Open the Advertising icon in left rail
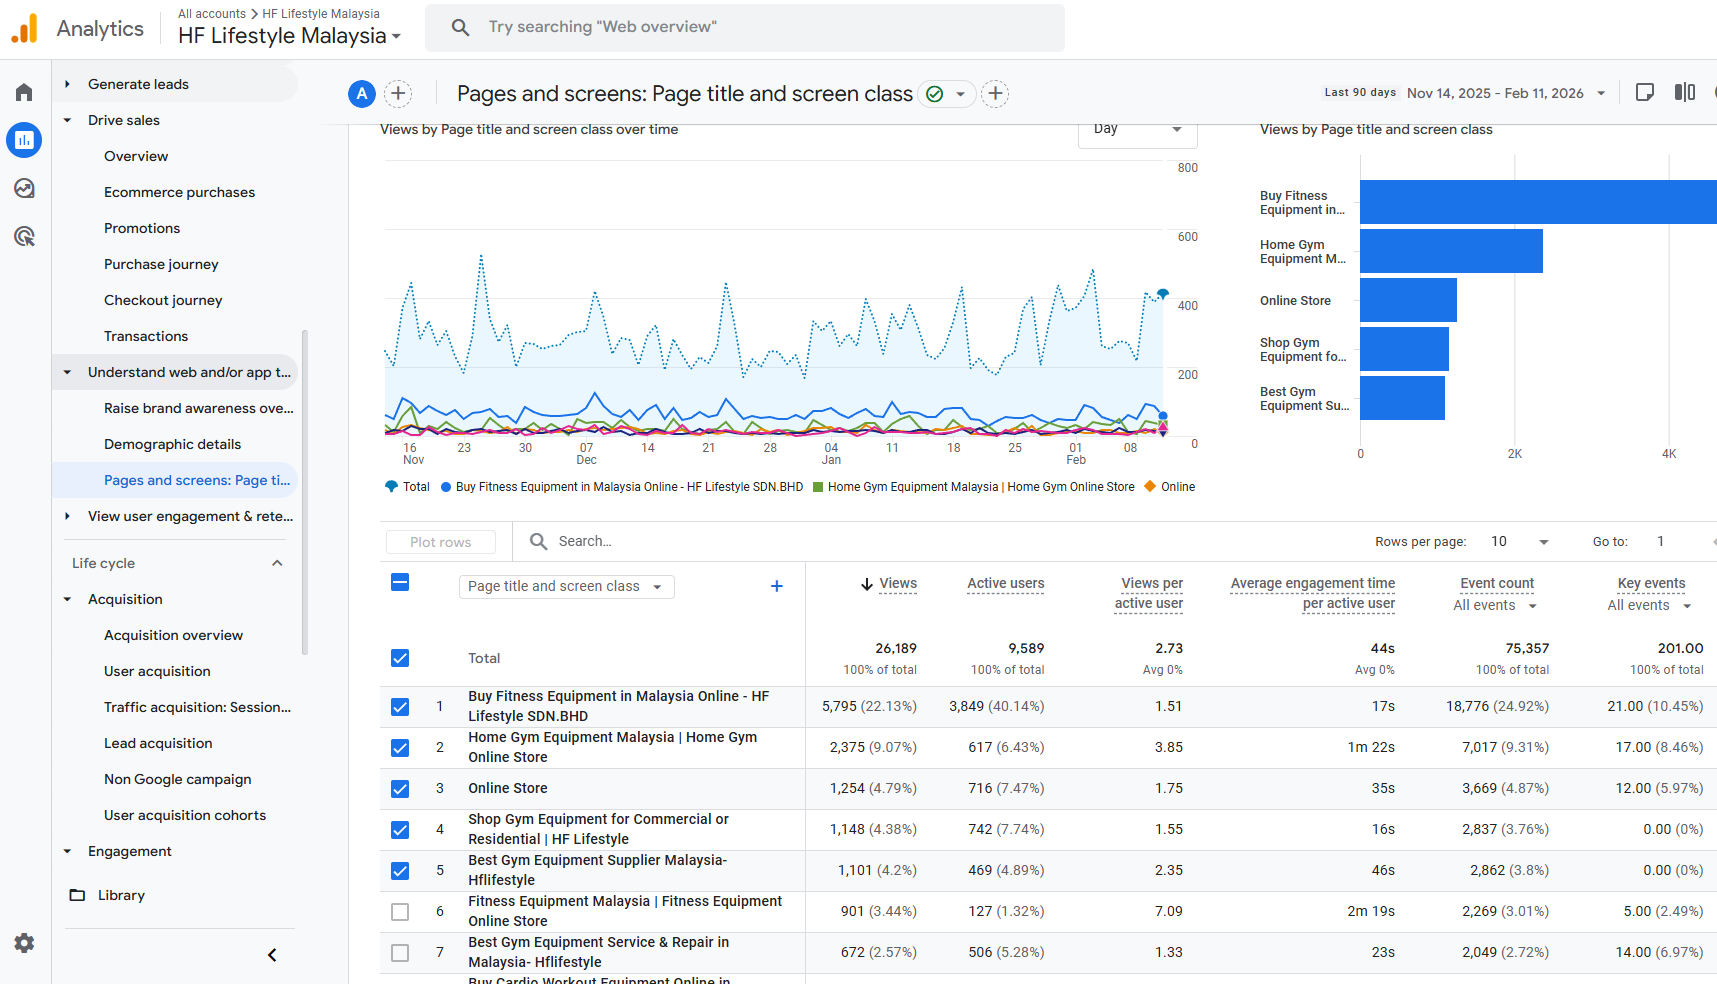The image size is (1717, 984). tap(24, 236)
